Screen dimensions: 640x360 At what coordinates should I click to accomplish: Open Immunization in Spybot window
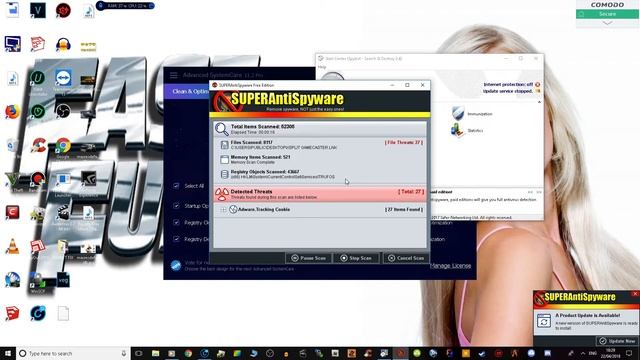pos(472,114)
